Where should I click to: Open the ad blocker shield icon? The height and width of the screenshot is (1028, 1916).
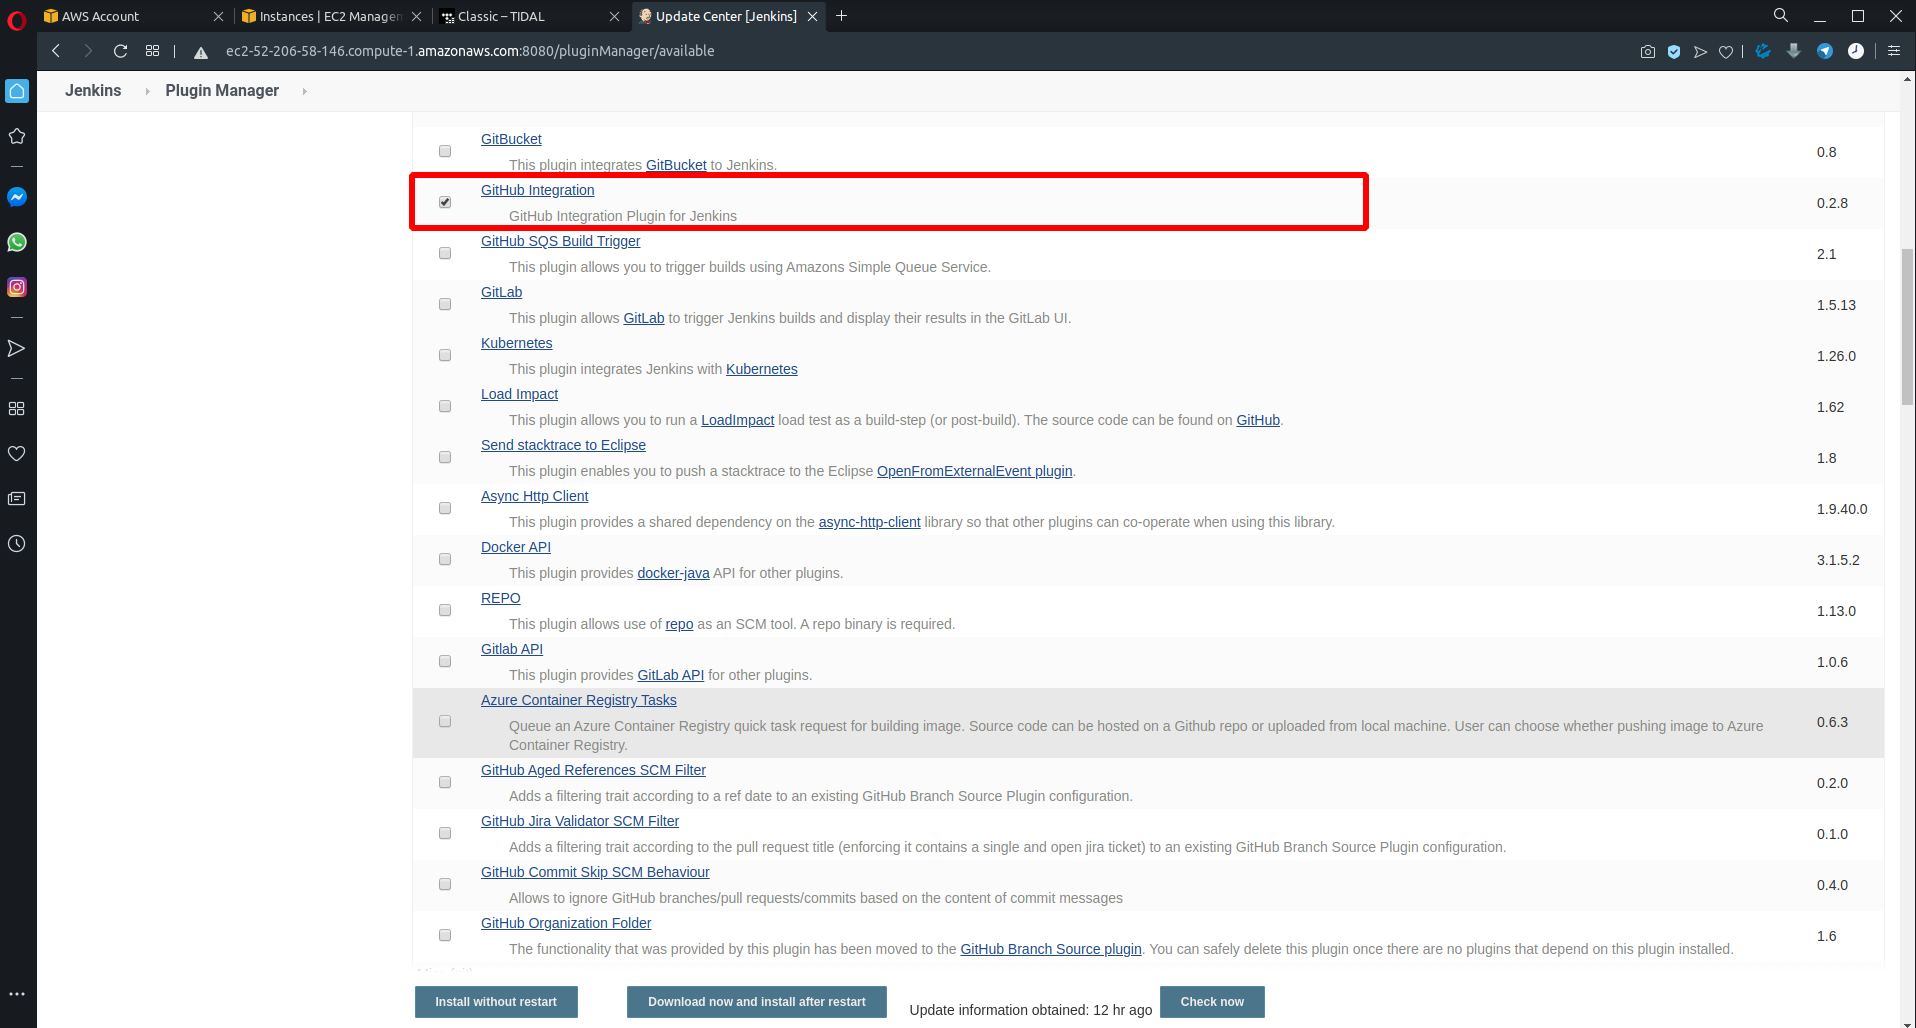point(1674,51)
